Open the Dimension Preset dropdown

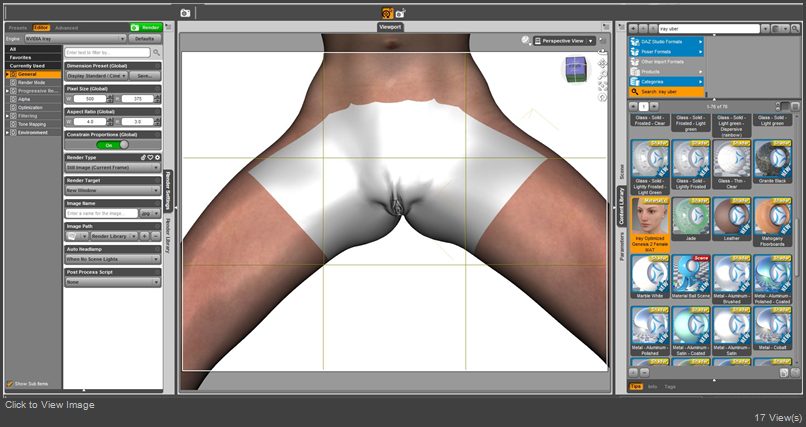point(97,76)
